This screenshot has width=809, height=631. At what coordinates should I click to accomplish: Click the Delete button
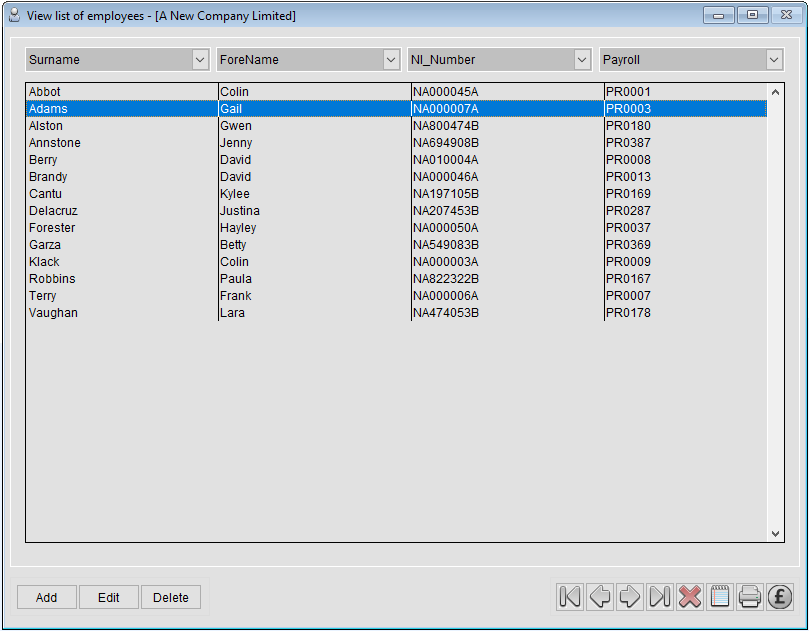click(170, 597)
